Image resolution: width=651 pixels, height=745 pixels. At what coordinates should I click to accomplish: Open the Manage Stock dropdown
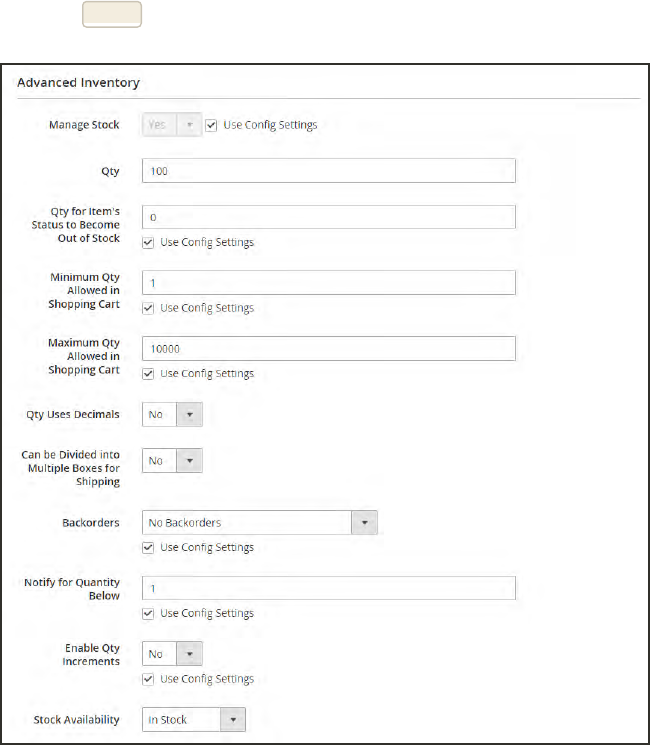[172, 125]
